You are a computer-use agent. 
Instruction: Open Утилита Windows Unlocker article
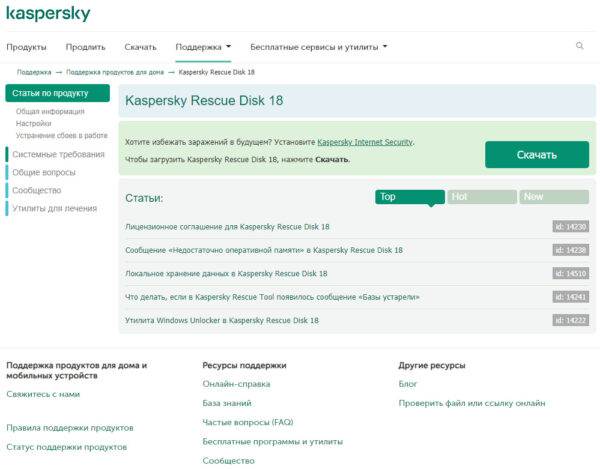tap(222, 320)
